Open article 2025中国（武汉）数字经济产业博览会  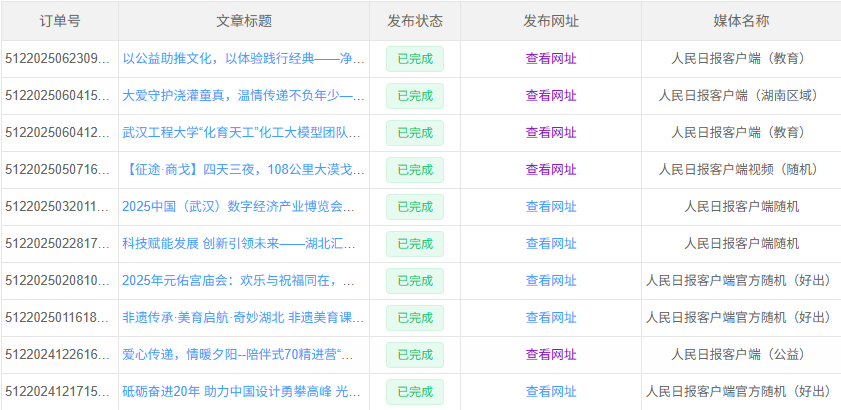(x=239, y=207)
